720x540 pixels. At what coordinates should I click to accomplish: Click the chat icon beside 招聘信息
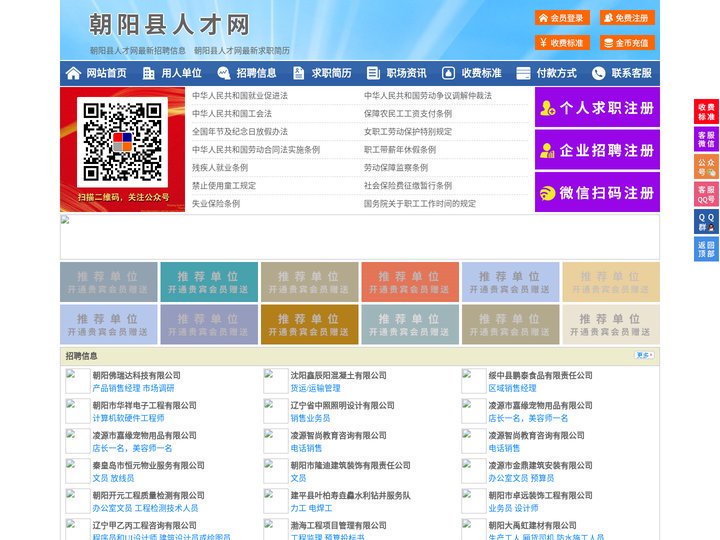click(x=224, y=73)
